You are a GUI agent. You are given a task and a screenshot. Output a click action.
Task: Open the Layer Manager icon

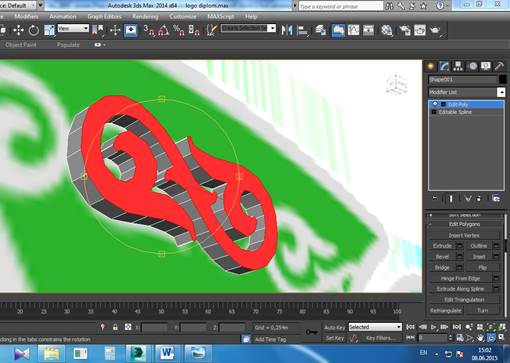[x=321, y=30]
